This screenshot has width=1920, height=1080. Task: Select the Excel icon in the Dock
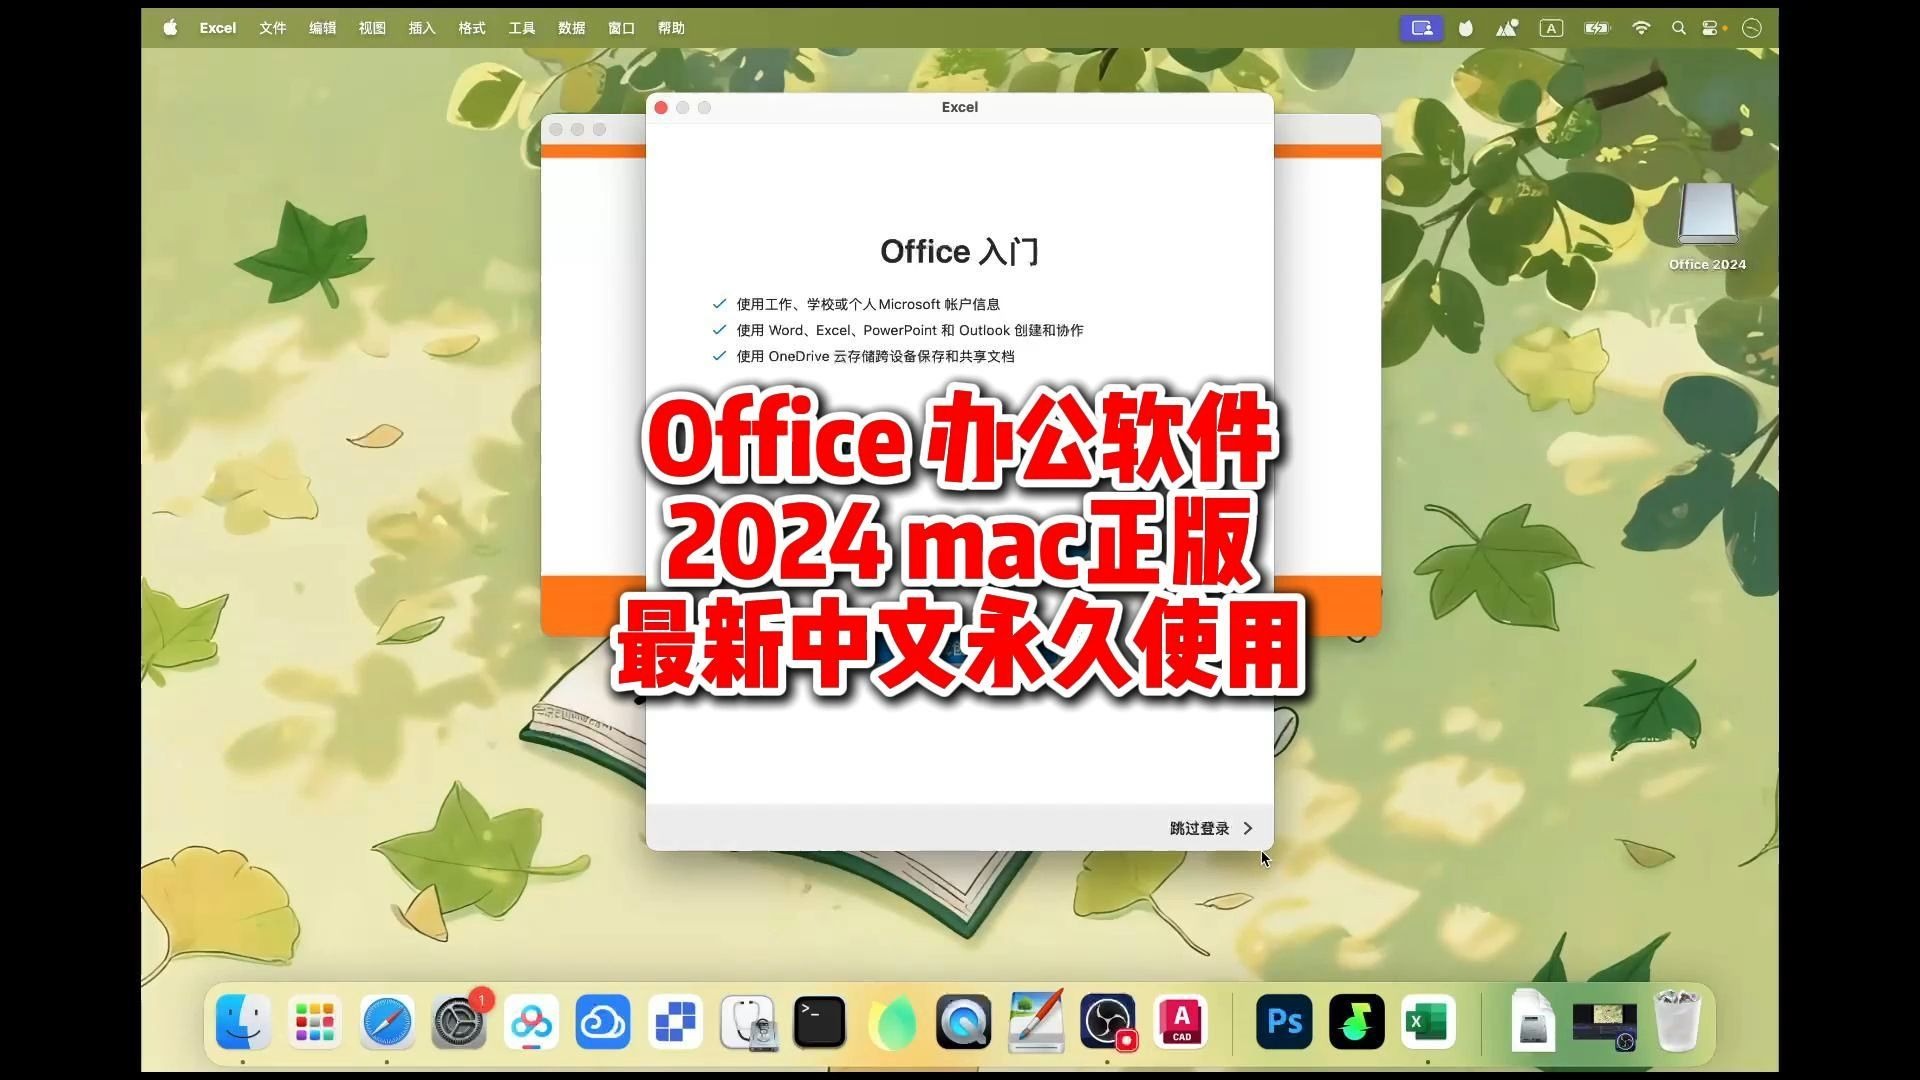[1427, 1022]
